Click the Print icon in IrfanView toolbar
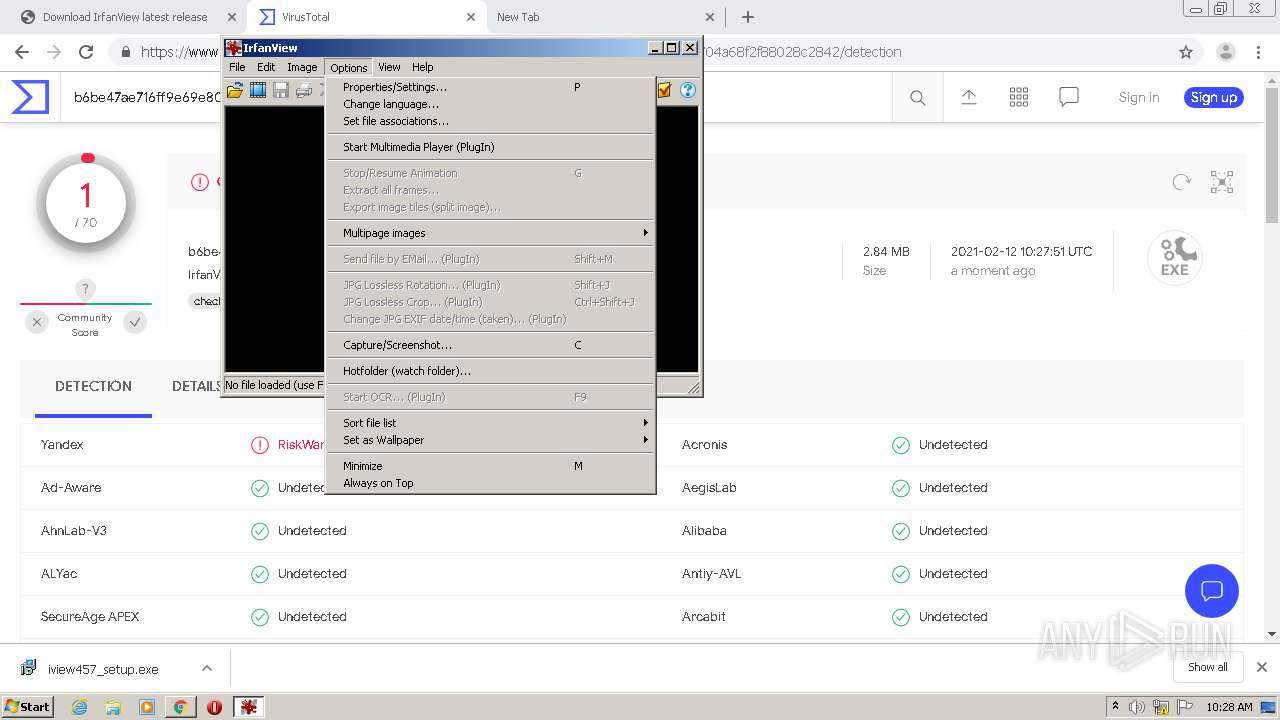The image size is (1280, 720). [x=304, y=90]
